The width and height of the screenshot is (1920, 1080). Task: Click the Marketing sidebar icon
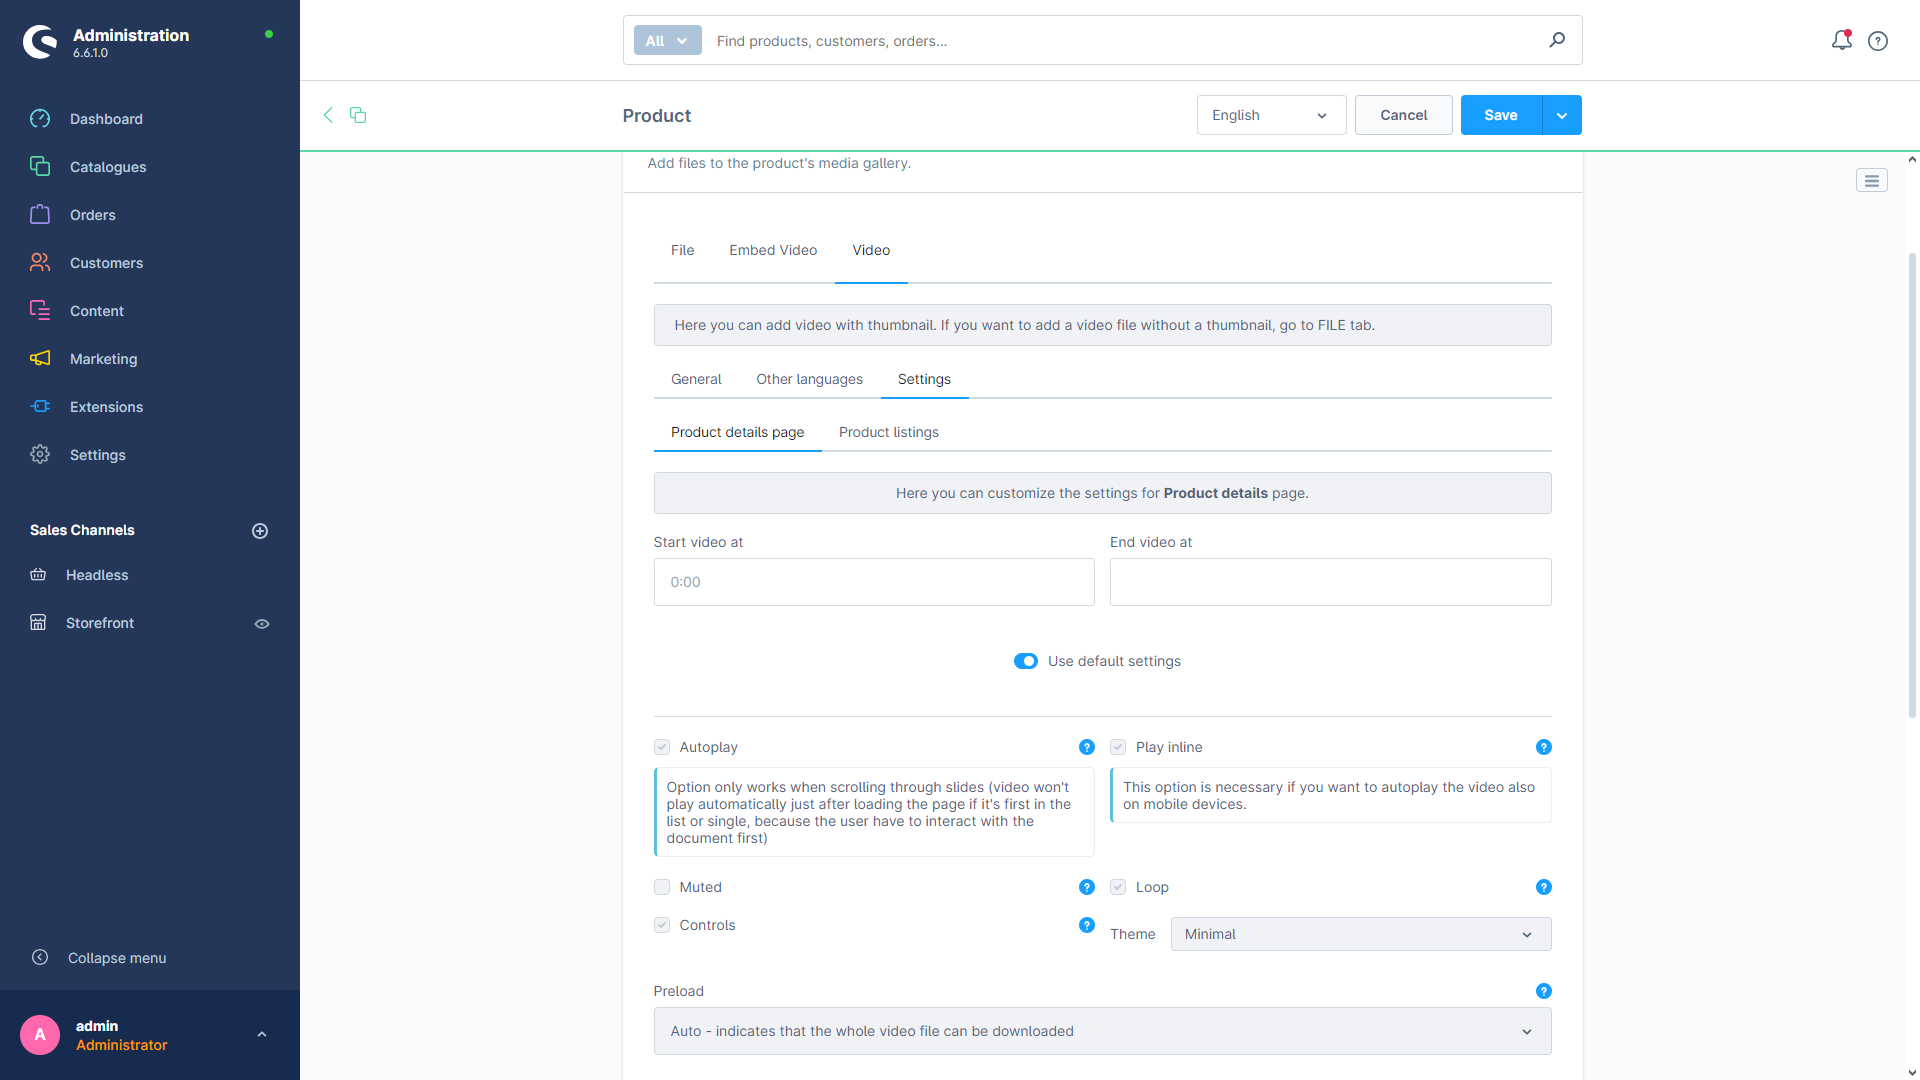pyautogui.click(x=41, y=359)
